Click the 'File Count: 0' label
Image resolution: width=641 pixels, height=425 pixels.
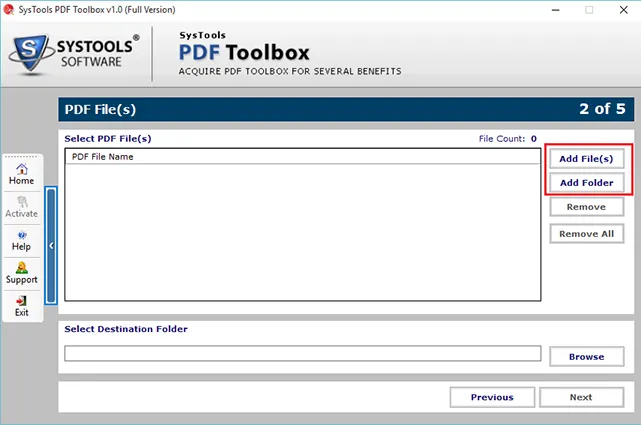[x=507, y=139]
